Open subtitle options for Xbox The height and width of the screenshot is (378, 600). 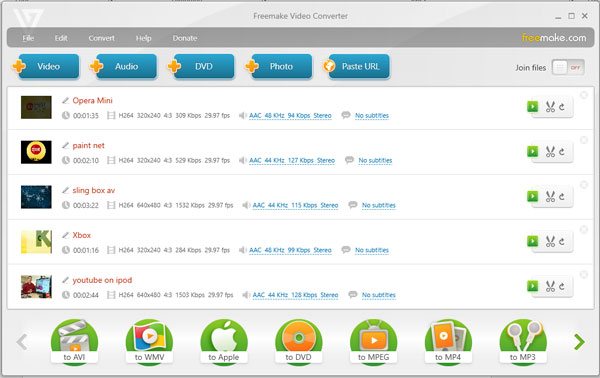(372, 250)
